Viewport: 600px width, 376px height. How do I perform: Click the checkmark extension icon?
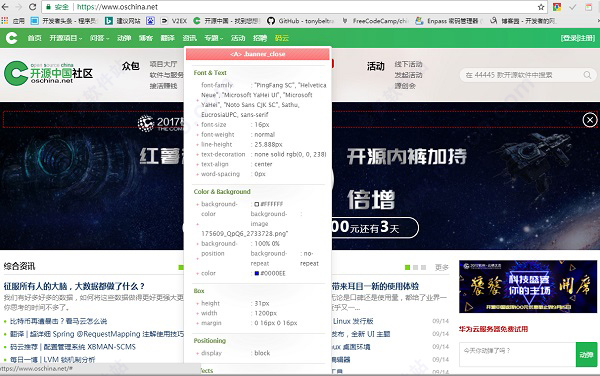click(x=573, y=7)
